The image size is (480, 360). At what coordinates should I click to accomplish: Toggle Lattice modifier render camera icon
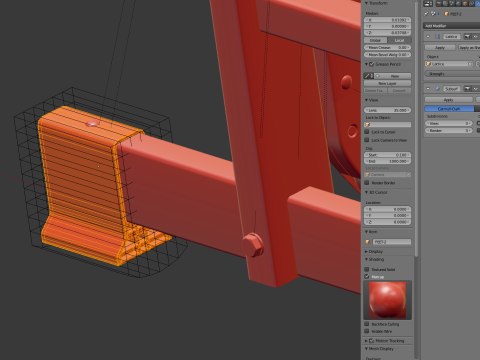tap(467, 37)
